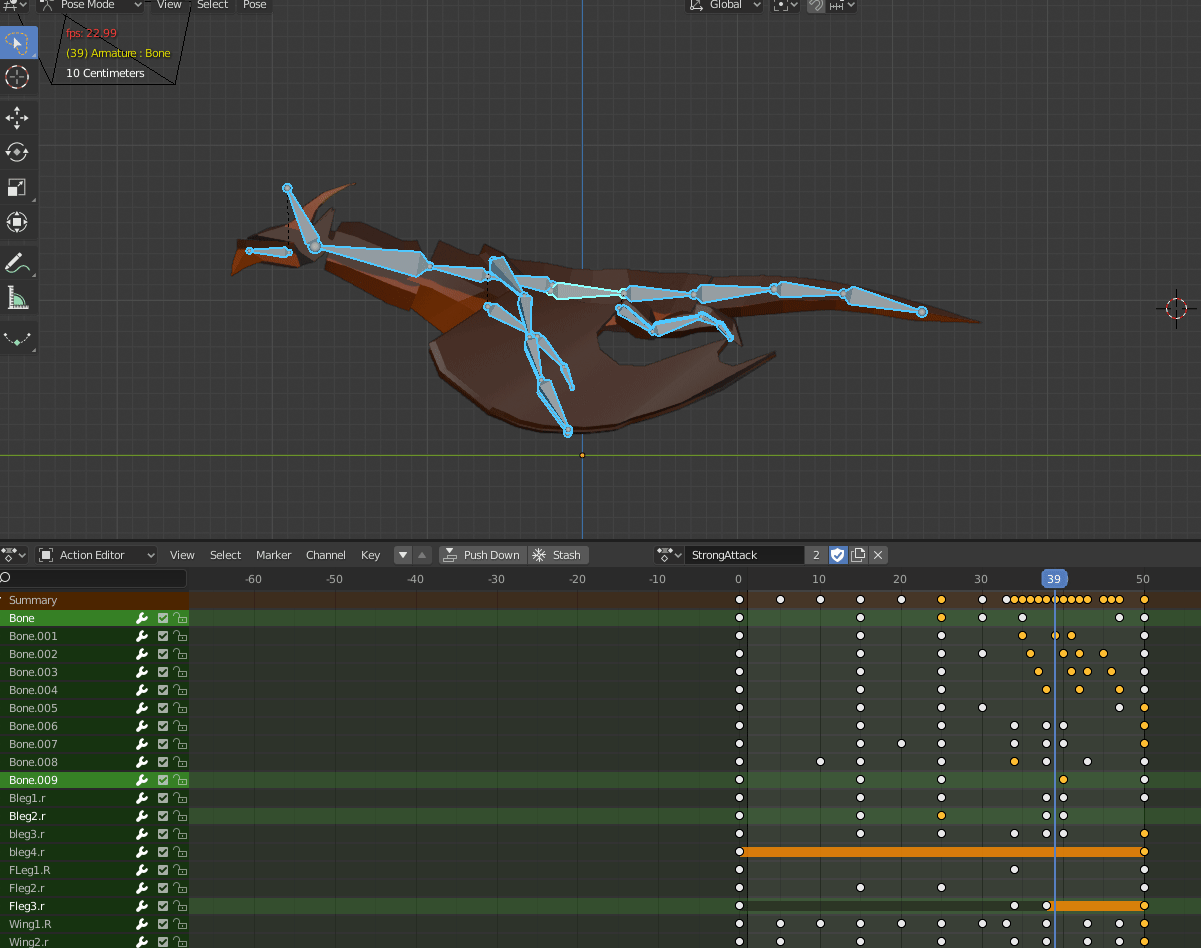Open the Action Editor mode dropdown
Viewport: 1201px width, 948px height.
97,555
